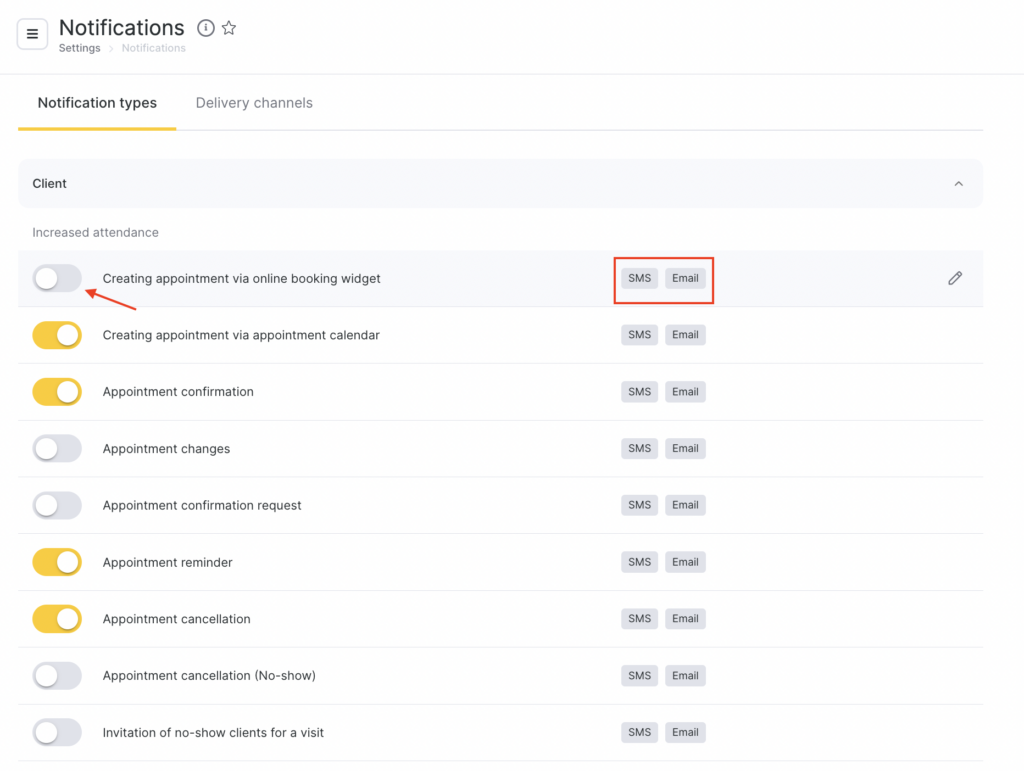Image resolution: width=1024 pixels, height=771 pixels.
Task: Enable Creating appointment via online booking widget
Action: [x=57, y=278]
